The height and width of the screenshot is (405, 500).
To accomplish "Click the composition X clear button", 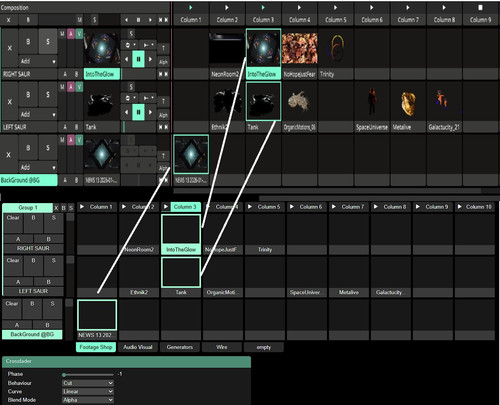I will click(8, 20).
